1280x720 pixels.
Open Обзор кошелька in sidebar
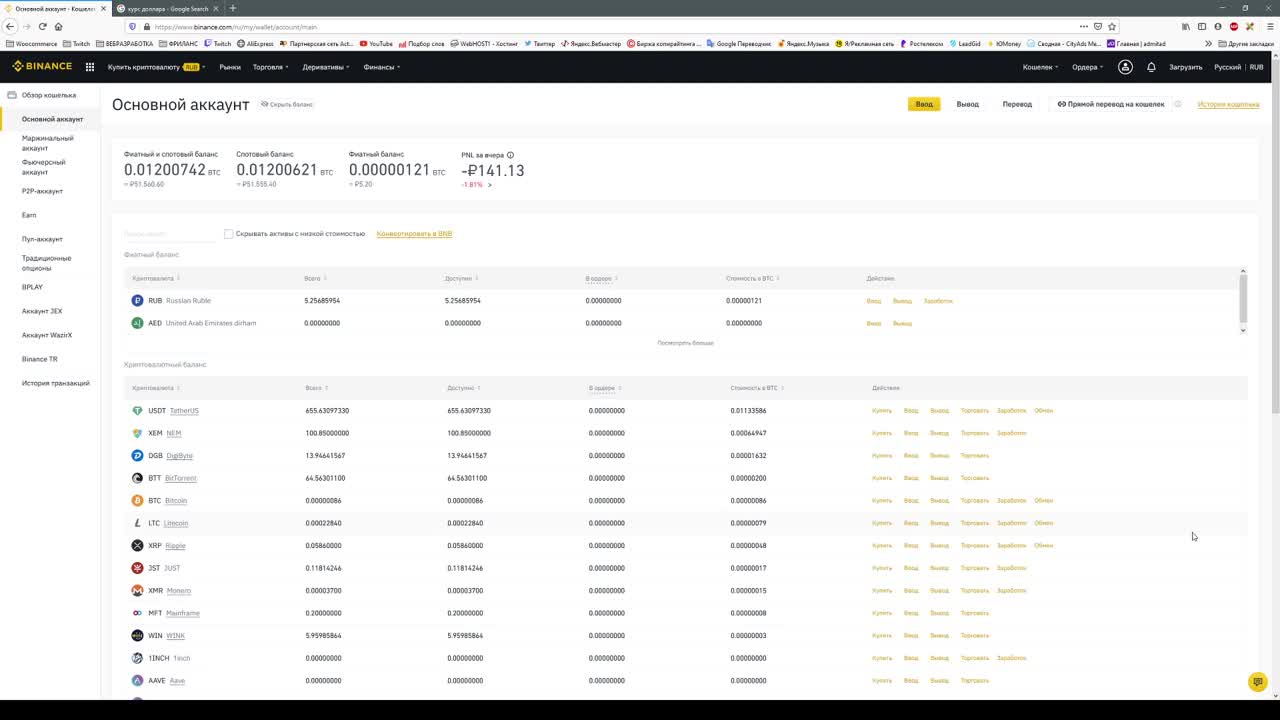coord(49,95)
